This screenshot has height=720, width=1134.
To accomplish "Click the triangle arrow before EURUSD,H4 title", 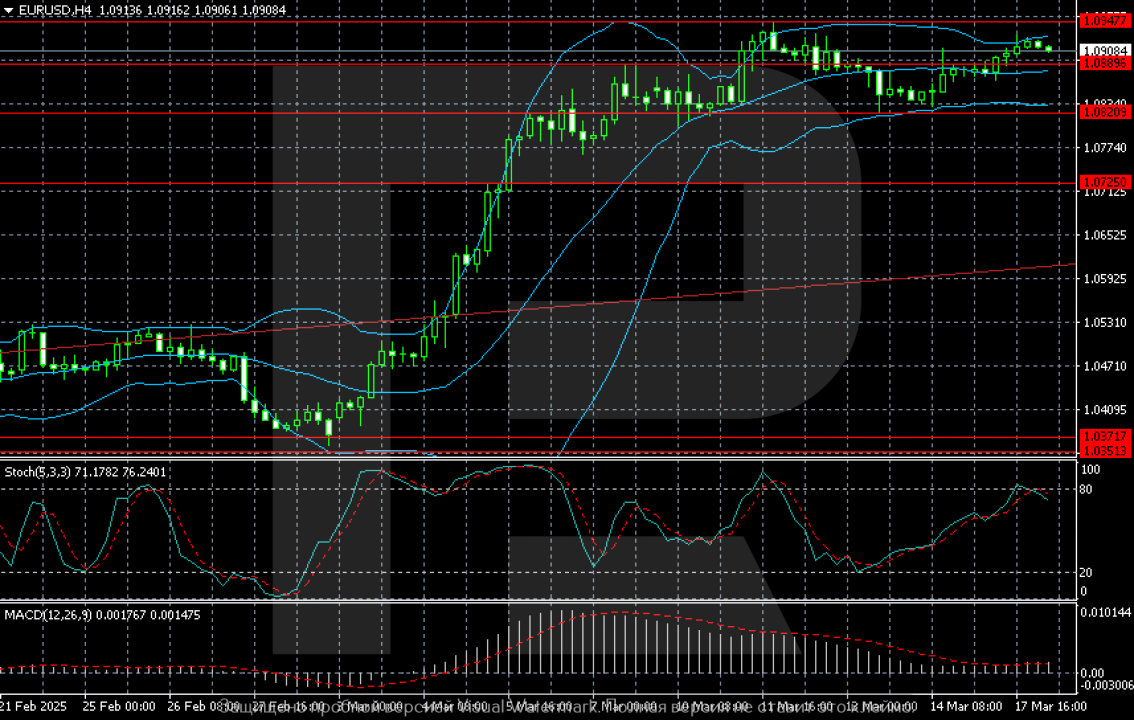I will coord(7,10).
